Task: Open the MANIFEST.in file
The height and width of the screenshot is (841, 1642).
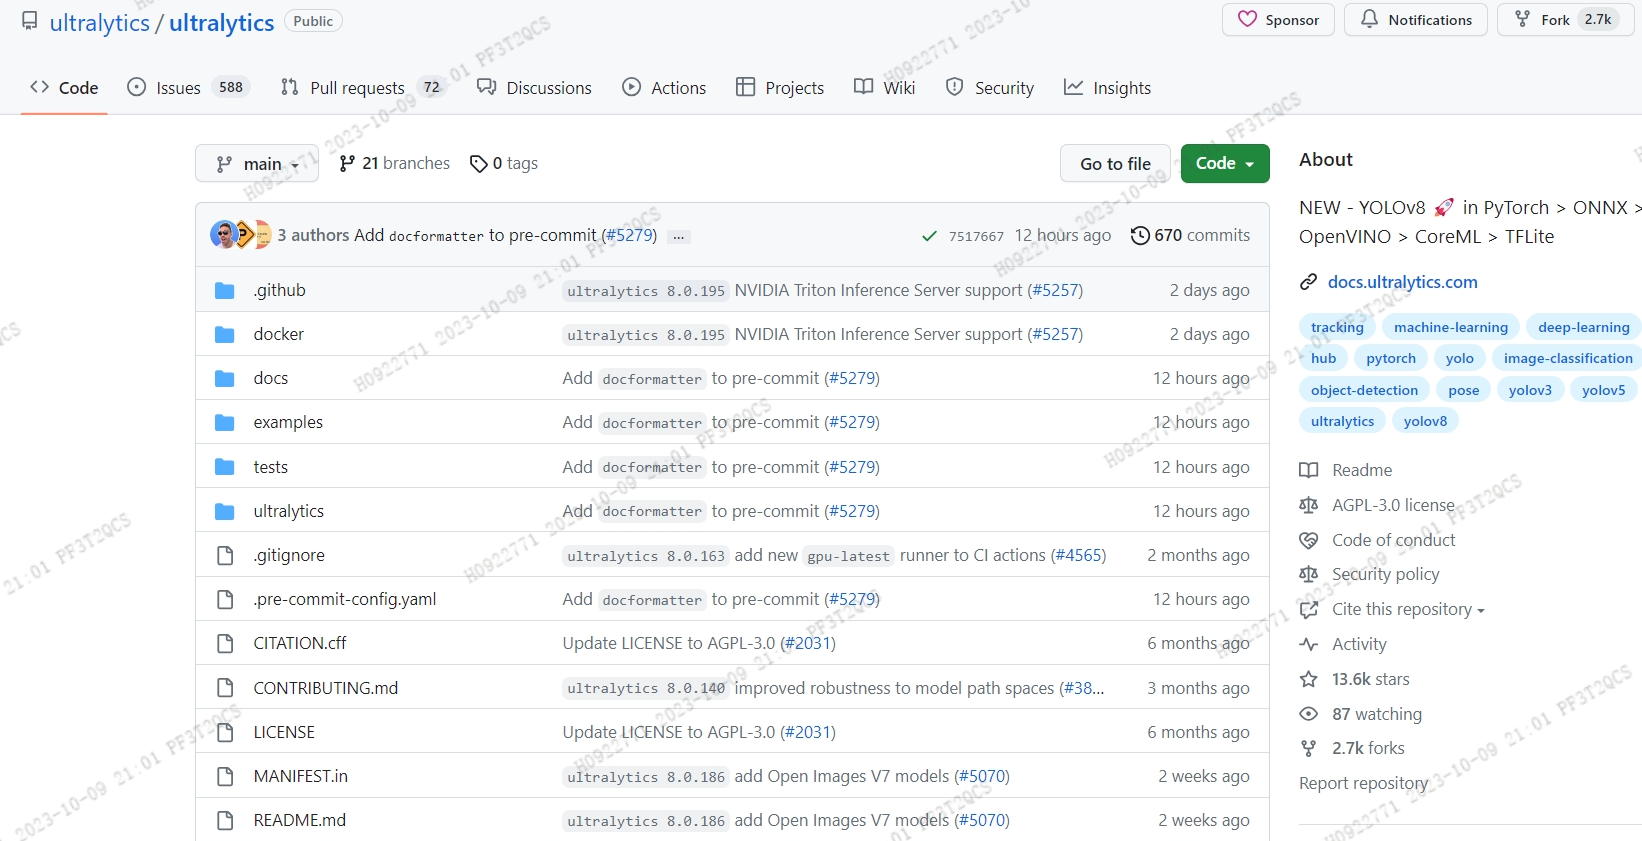Action: pos(300,776)
